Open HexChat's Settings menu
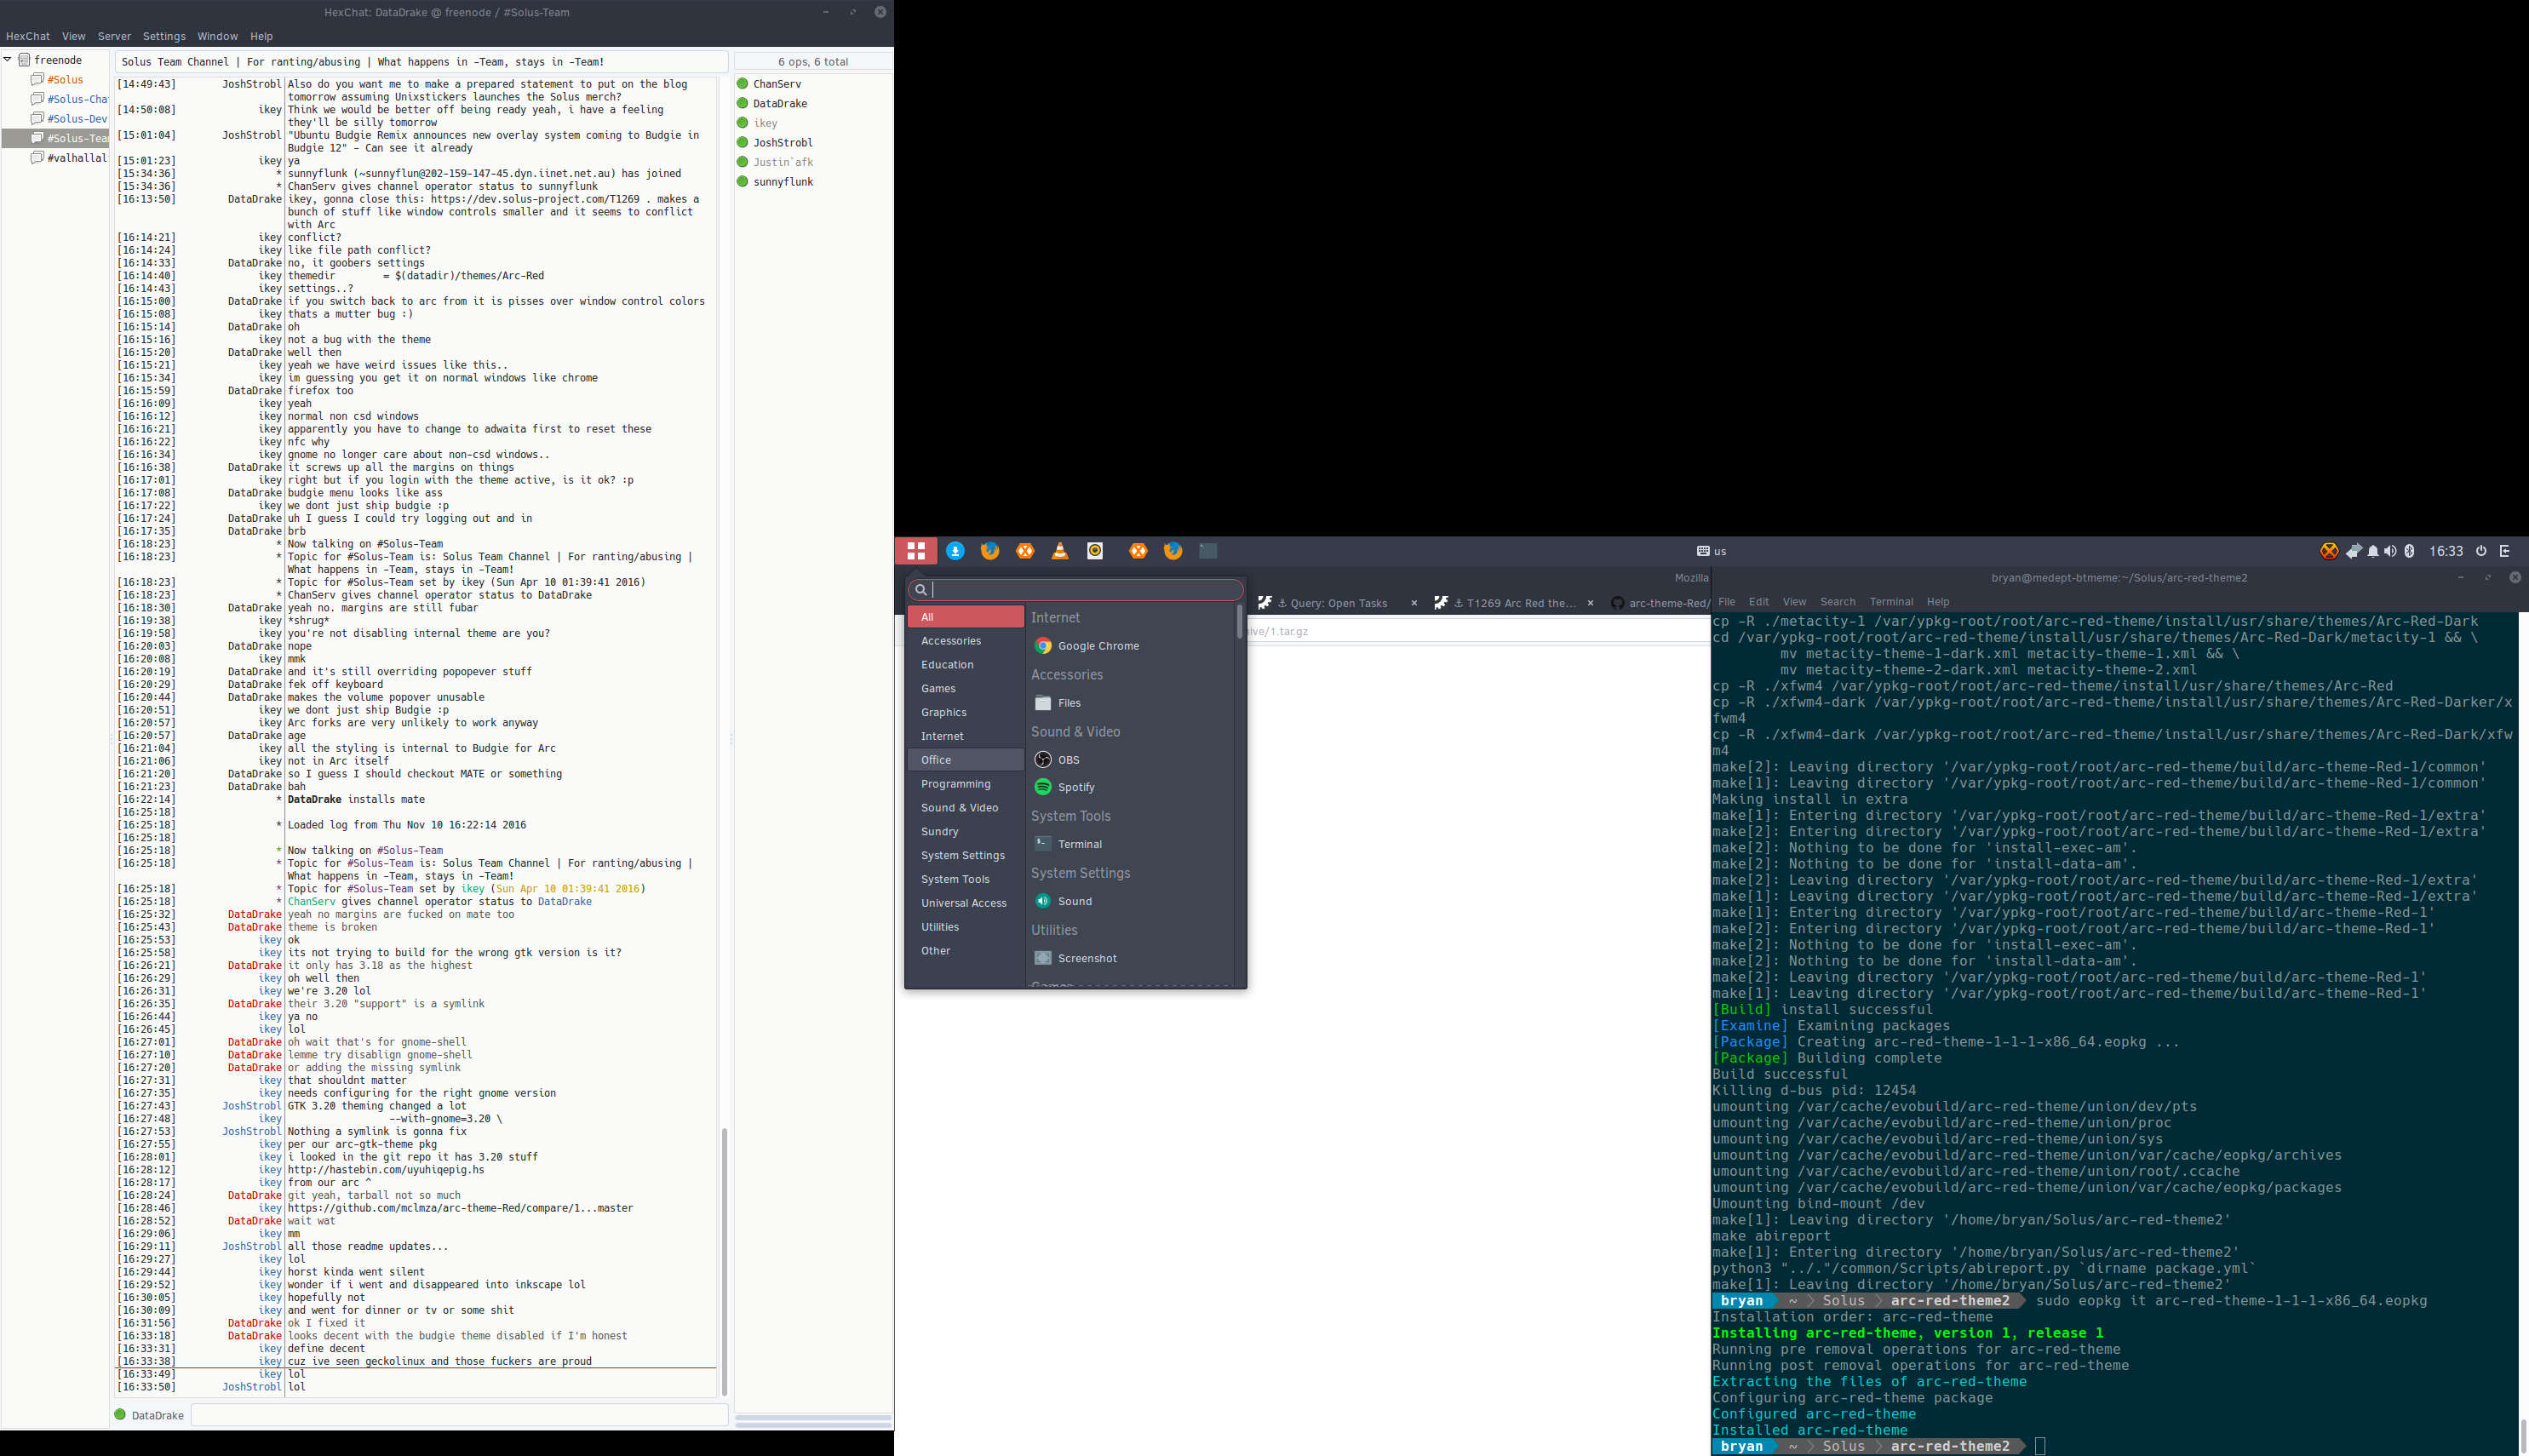The width and height of the screenshot is (2529, 1456). click(x=164, y=36)
